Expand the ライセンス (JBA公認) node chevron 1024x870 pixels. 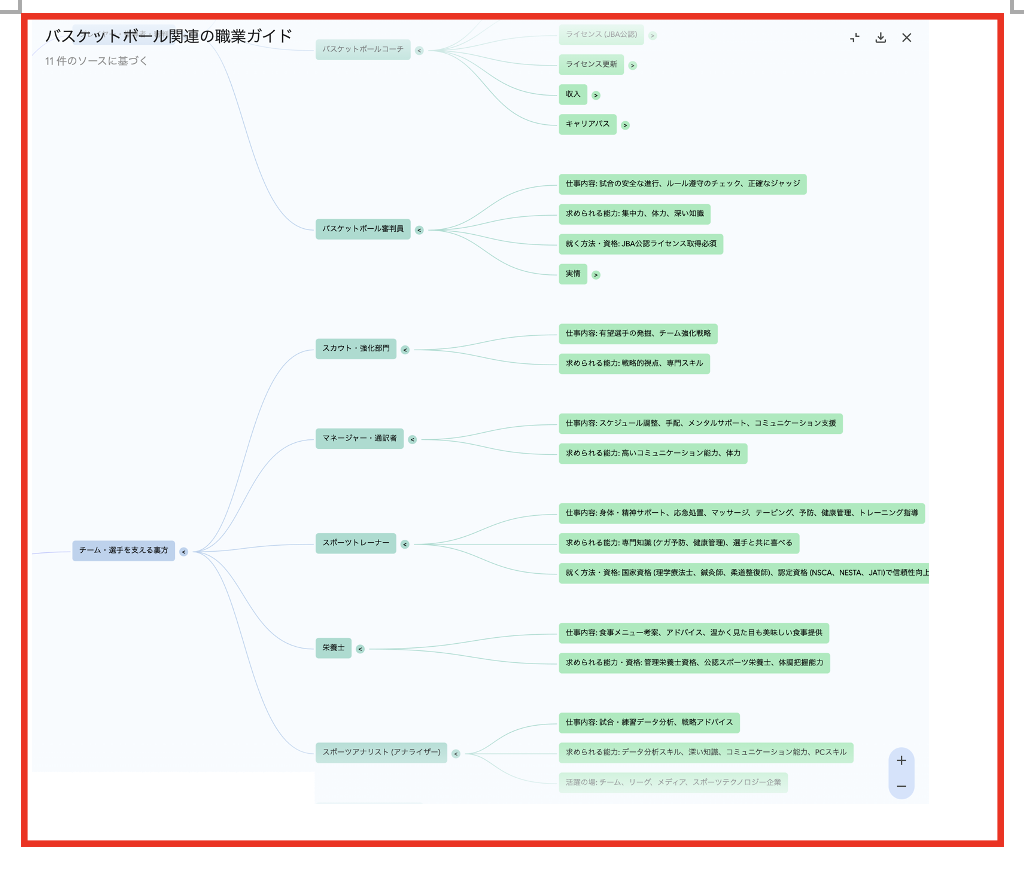652,35
